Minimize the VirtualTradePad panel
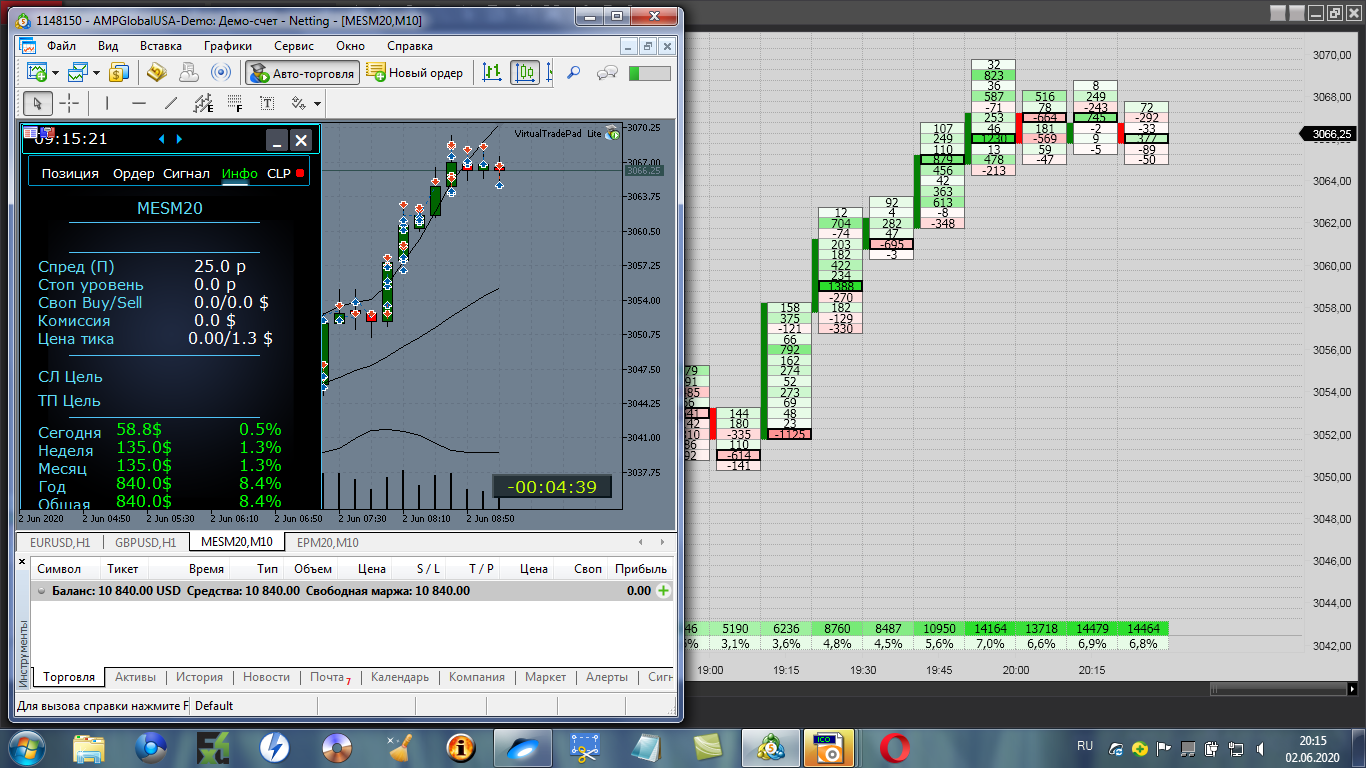Screen dimensions: 1366x768 click(277, 140)
